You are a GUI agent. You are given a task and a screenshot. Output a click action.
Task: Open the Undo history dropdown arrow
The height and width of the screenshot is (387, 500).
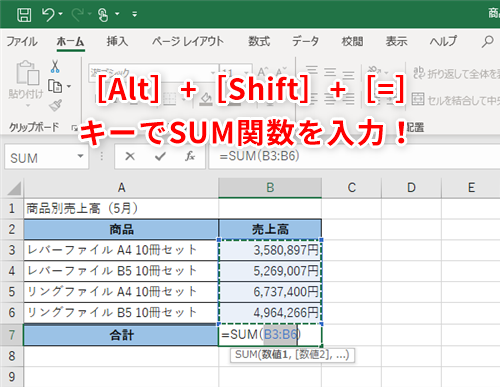[x=61, y=14]
